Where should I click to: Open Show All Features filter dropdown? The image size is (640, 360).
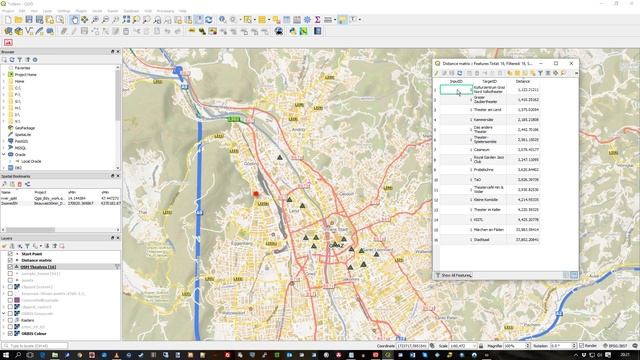coord(454,276)
